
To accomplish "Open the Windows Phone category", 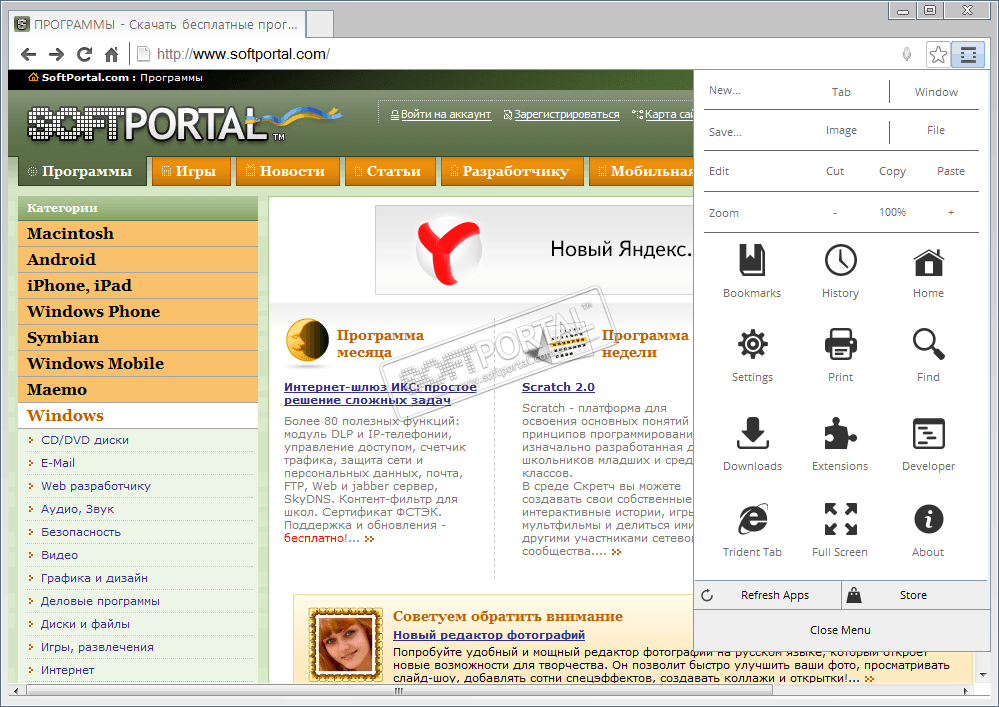I will coord(138,311).
